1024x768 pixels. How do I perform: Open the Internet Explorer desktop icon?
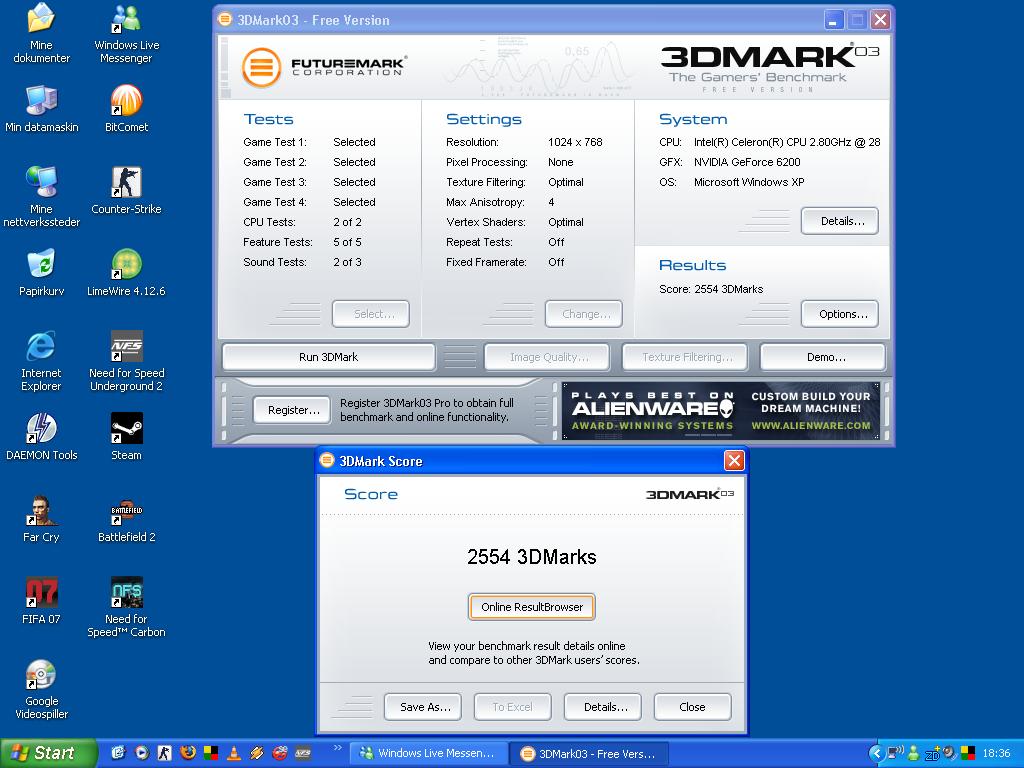click(x=41, y=360)
